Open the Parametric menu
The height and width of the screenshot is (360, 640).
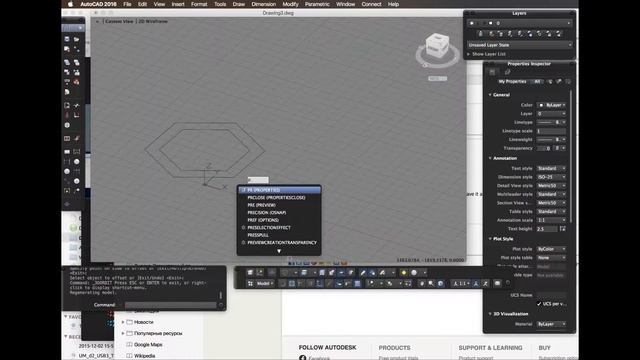[x=317, y=4]
